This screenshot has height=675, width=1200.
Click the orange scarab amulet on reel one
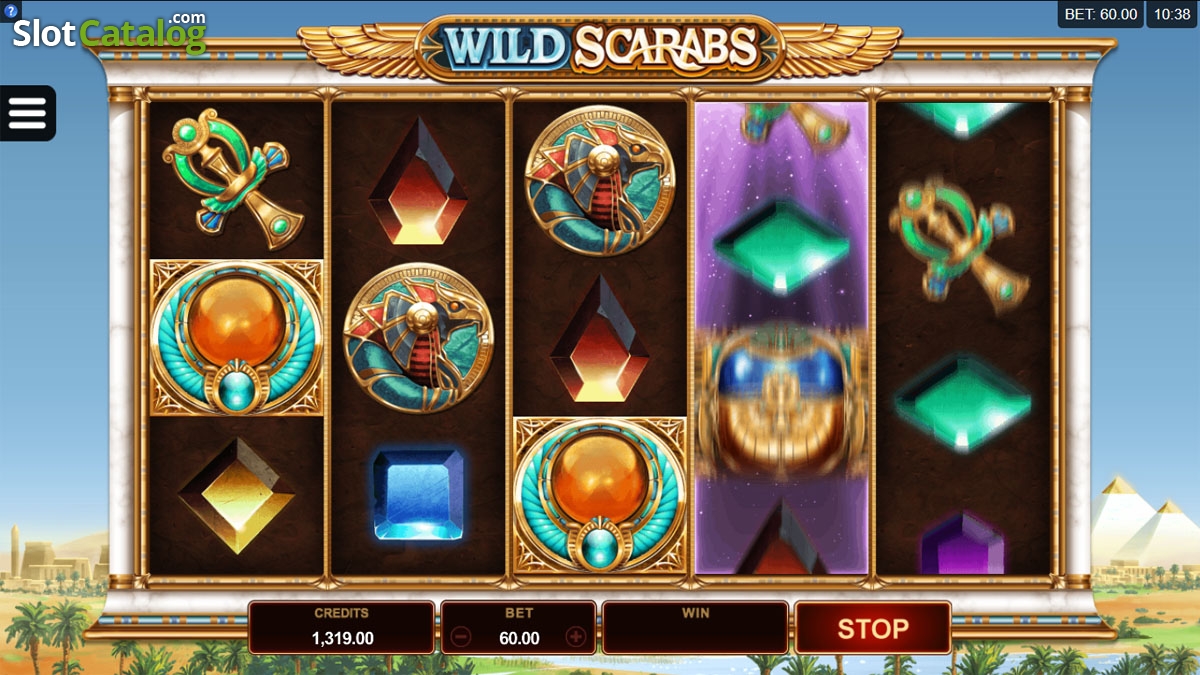point(236,337)
